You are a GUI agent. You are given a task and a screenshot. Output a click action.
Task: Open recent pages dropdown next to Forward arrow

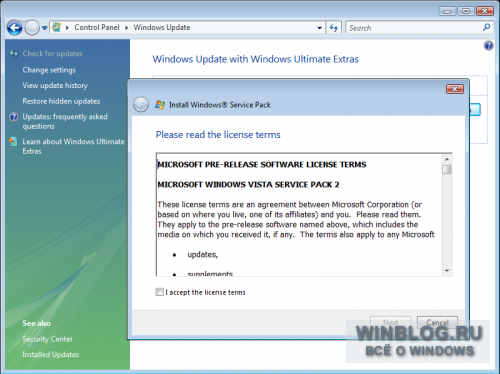pyautogui.click(x=44, y=28)
